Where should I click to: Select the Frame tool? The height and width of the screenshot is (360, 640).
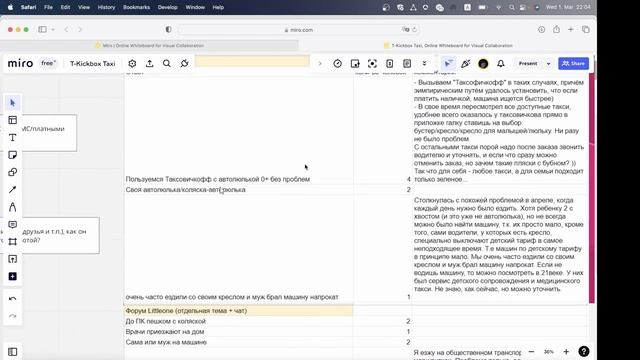[13, 242]
